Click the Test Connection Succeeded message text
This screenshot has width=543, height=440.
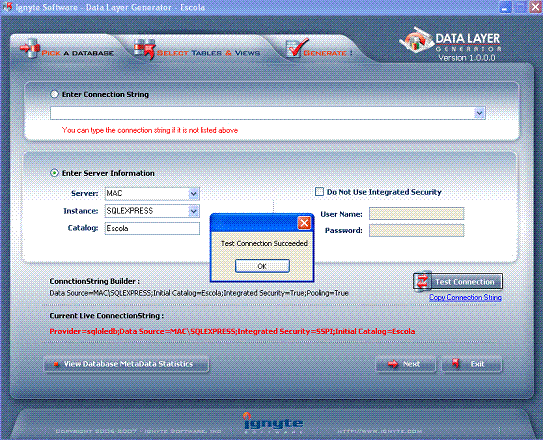click(264, 243)
